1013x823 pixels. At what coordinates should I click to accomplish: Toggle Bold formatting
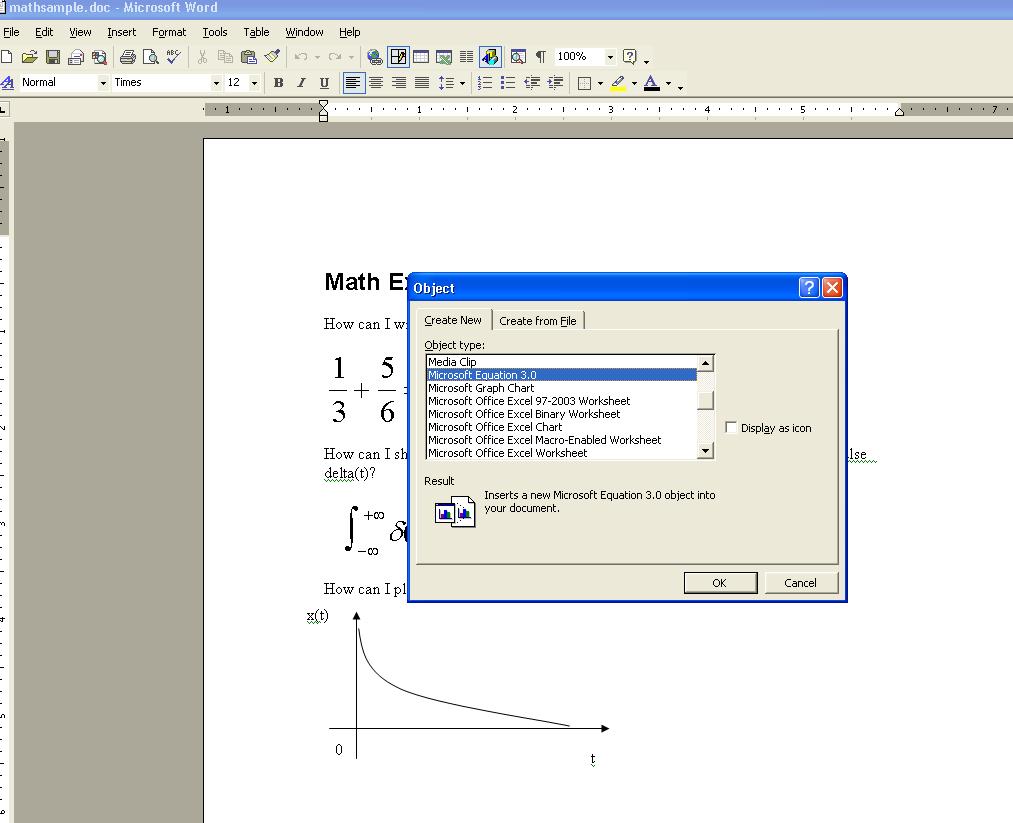[x=278, y=83]
